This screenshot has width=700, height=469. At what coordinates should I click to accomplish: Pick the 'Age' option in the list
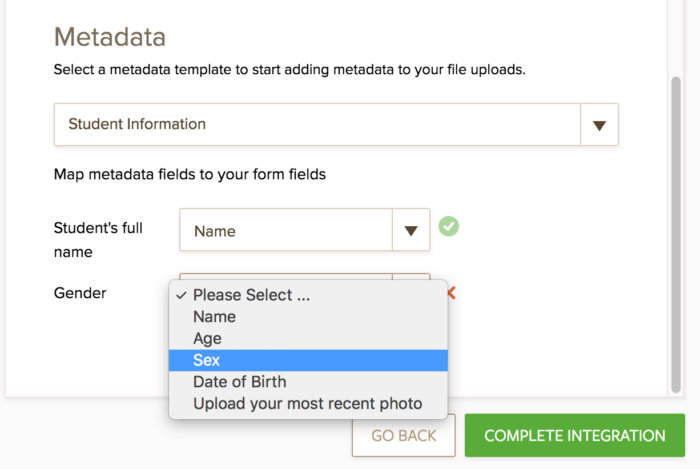point(207,338)
